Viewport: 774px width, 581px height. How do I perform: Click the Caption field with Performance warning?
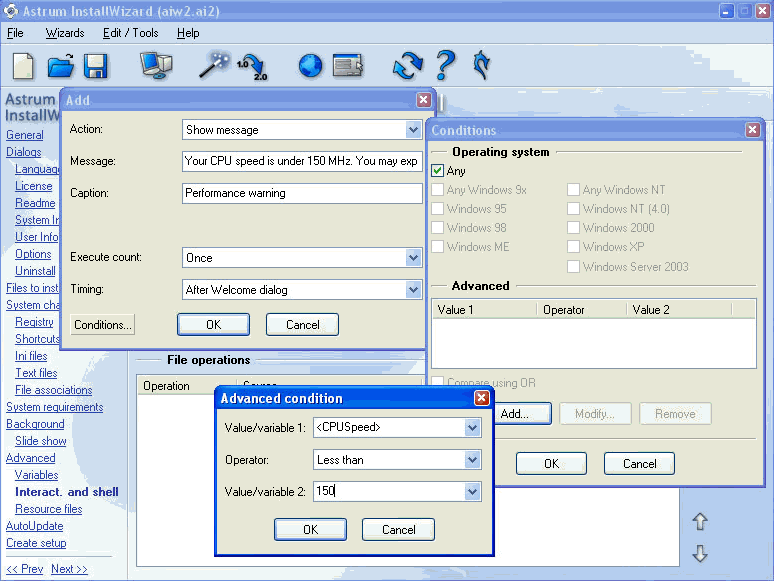coord(302,194)
